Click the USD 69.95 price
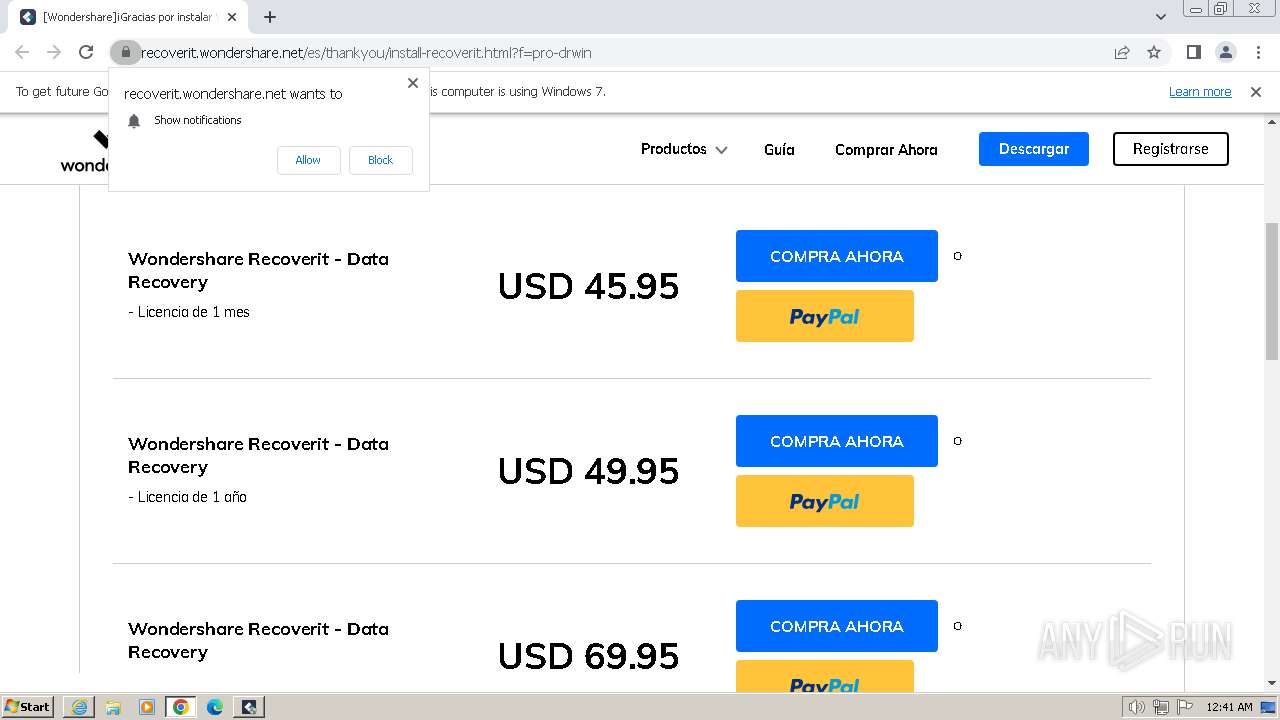Image resolution: width=1280 pixels, height=720 pixels. pyautogui.click(x=588, y=656)
